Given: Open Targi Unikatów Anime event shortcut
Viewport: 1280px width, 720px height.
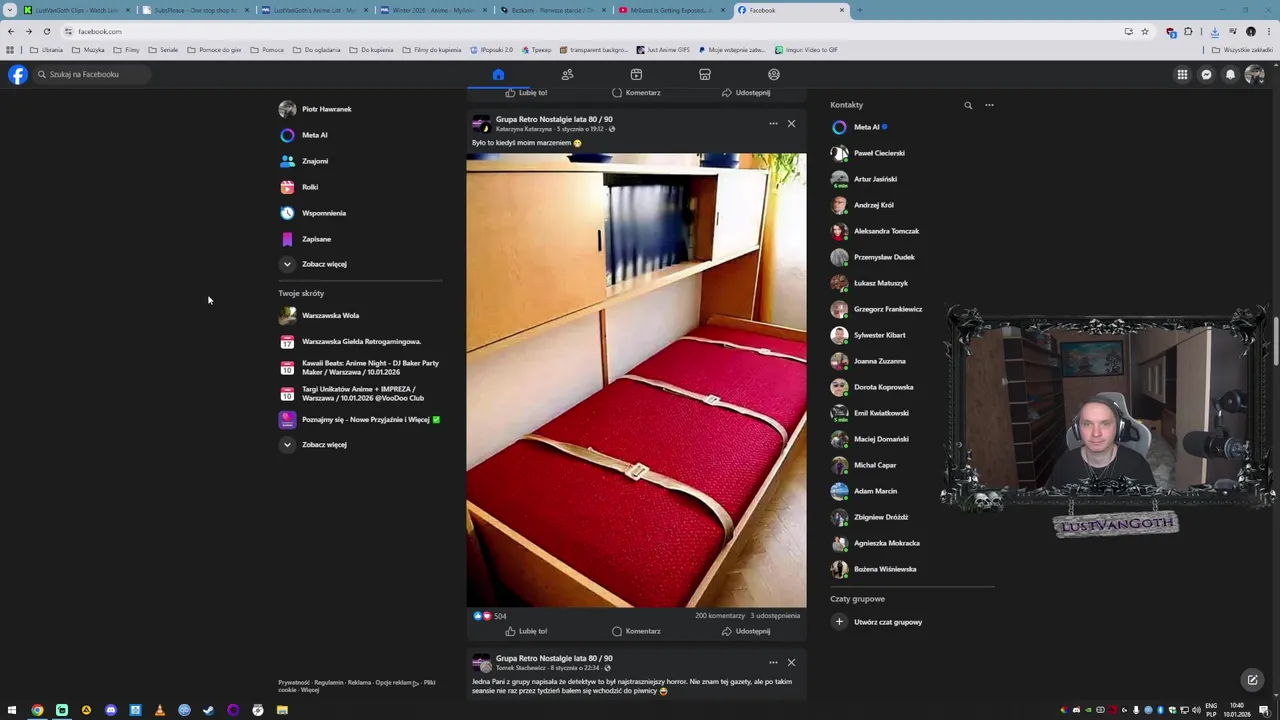Looking at the screenshot, I should click(x=360, y=393).
